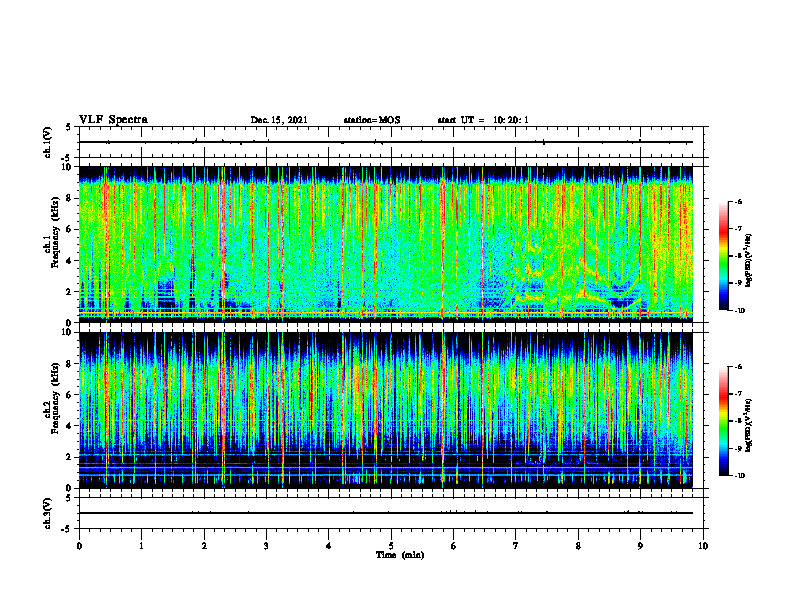Click the "-7" tick on ch.1 color bar
792x612 pixels.
(738, 229)
